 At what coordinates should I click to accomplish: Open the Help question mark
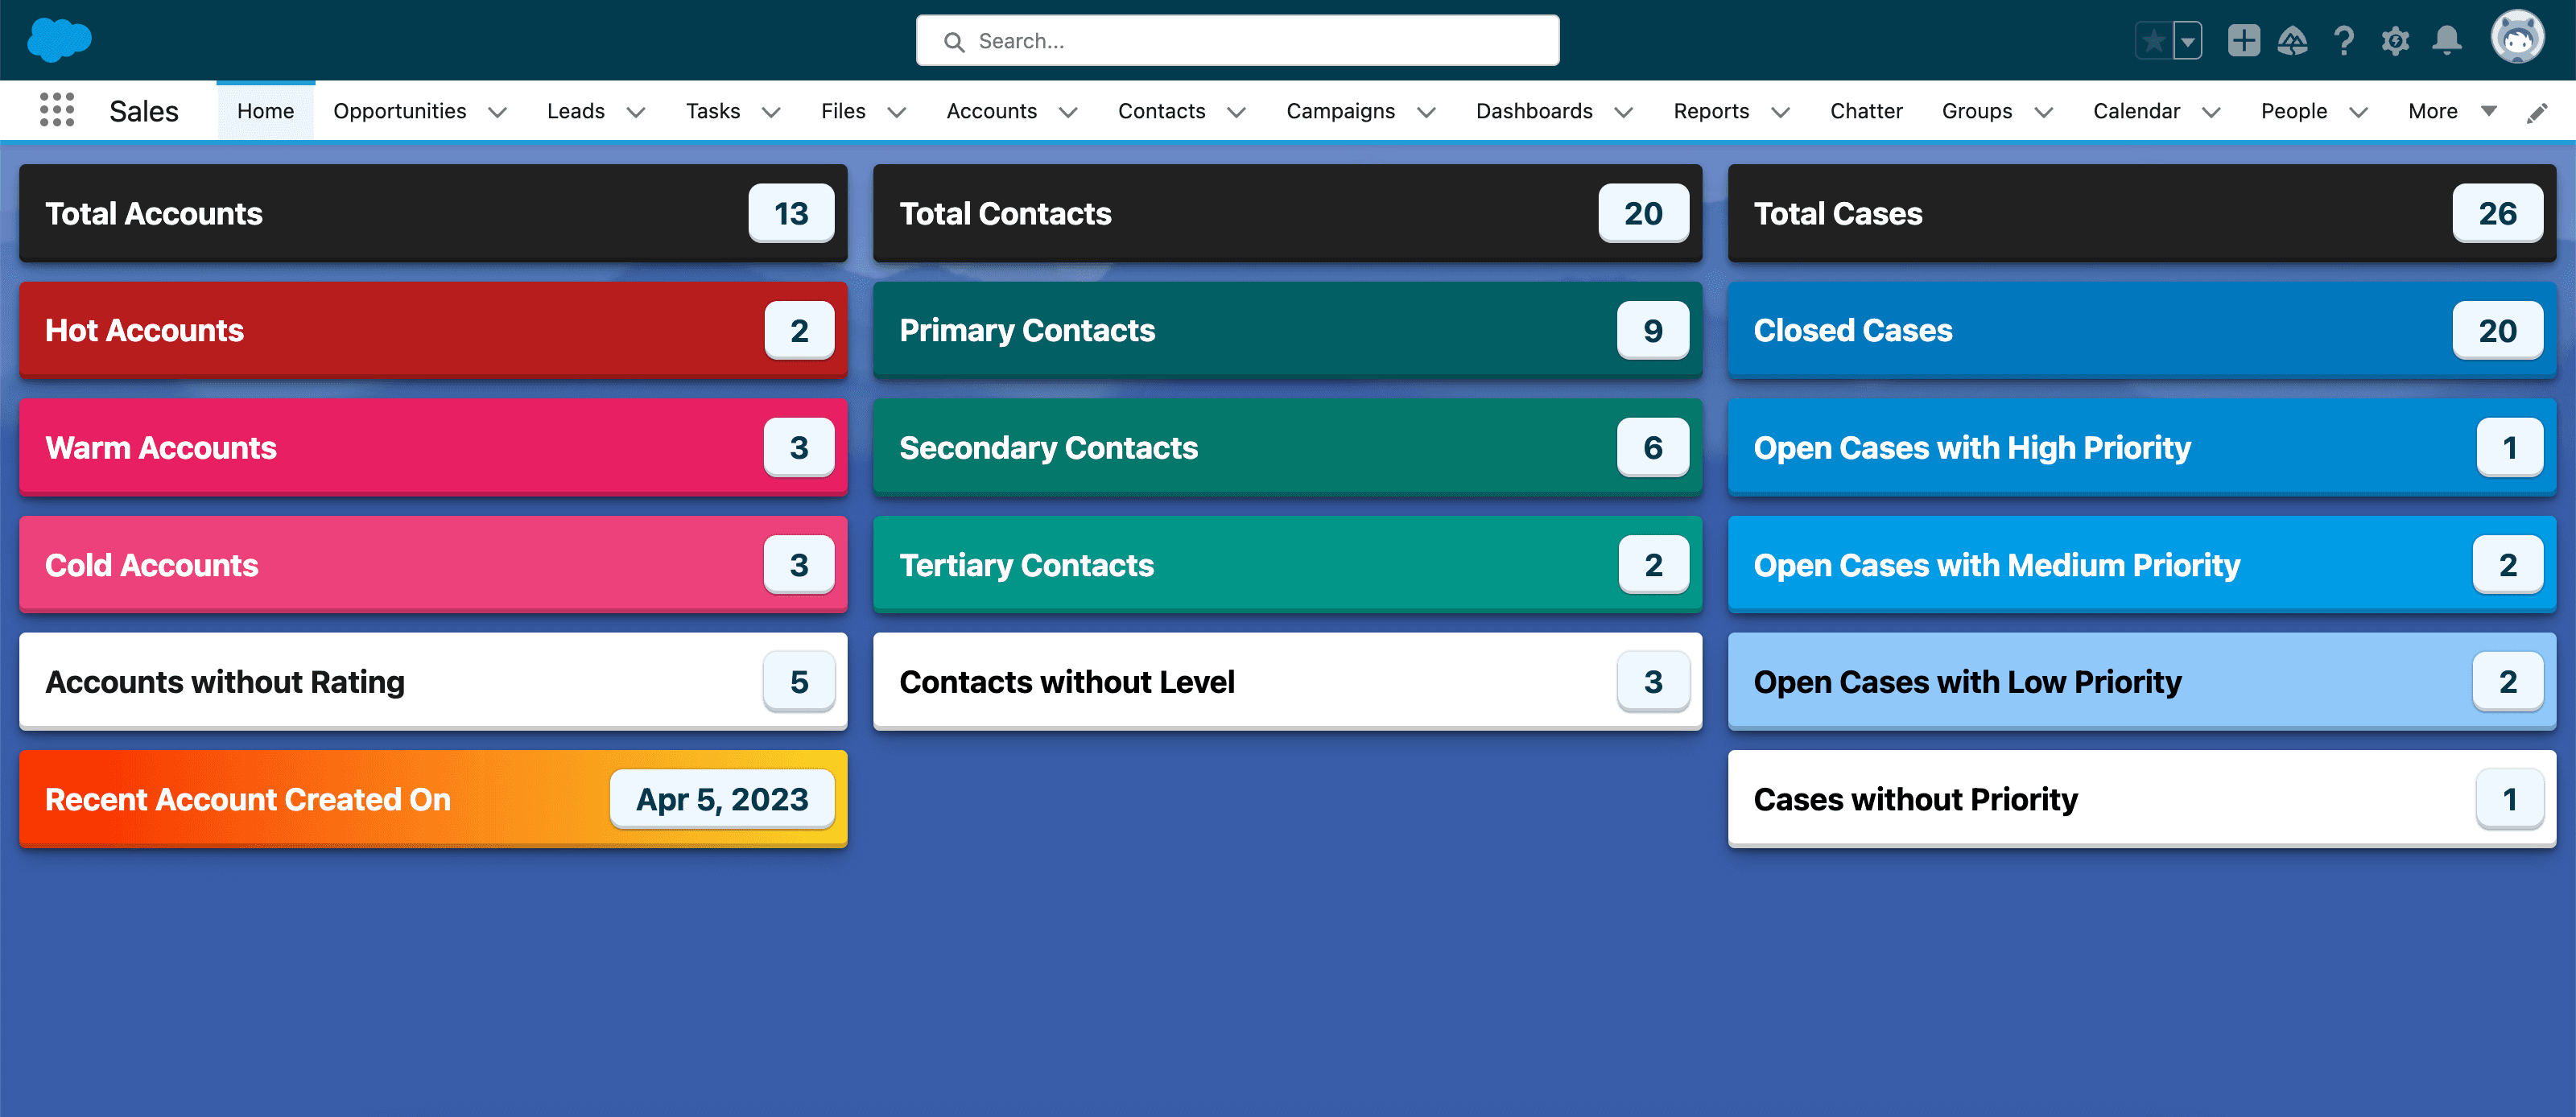point(2343,41)
